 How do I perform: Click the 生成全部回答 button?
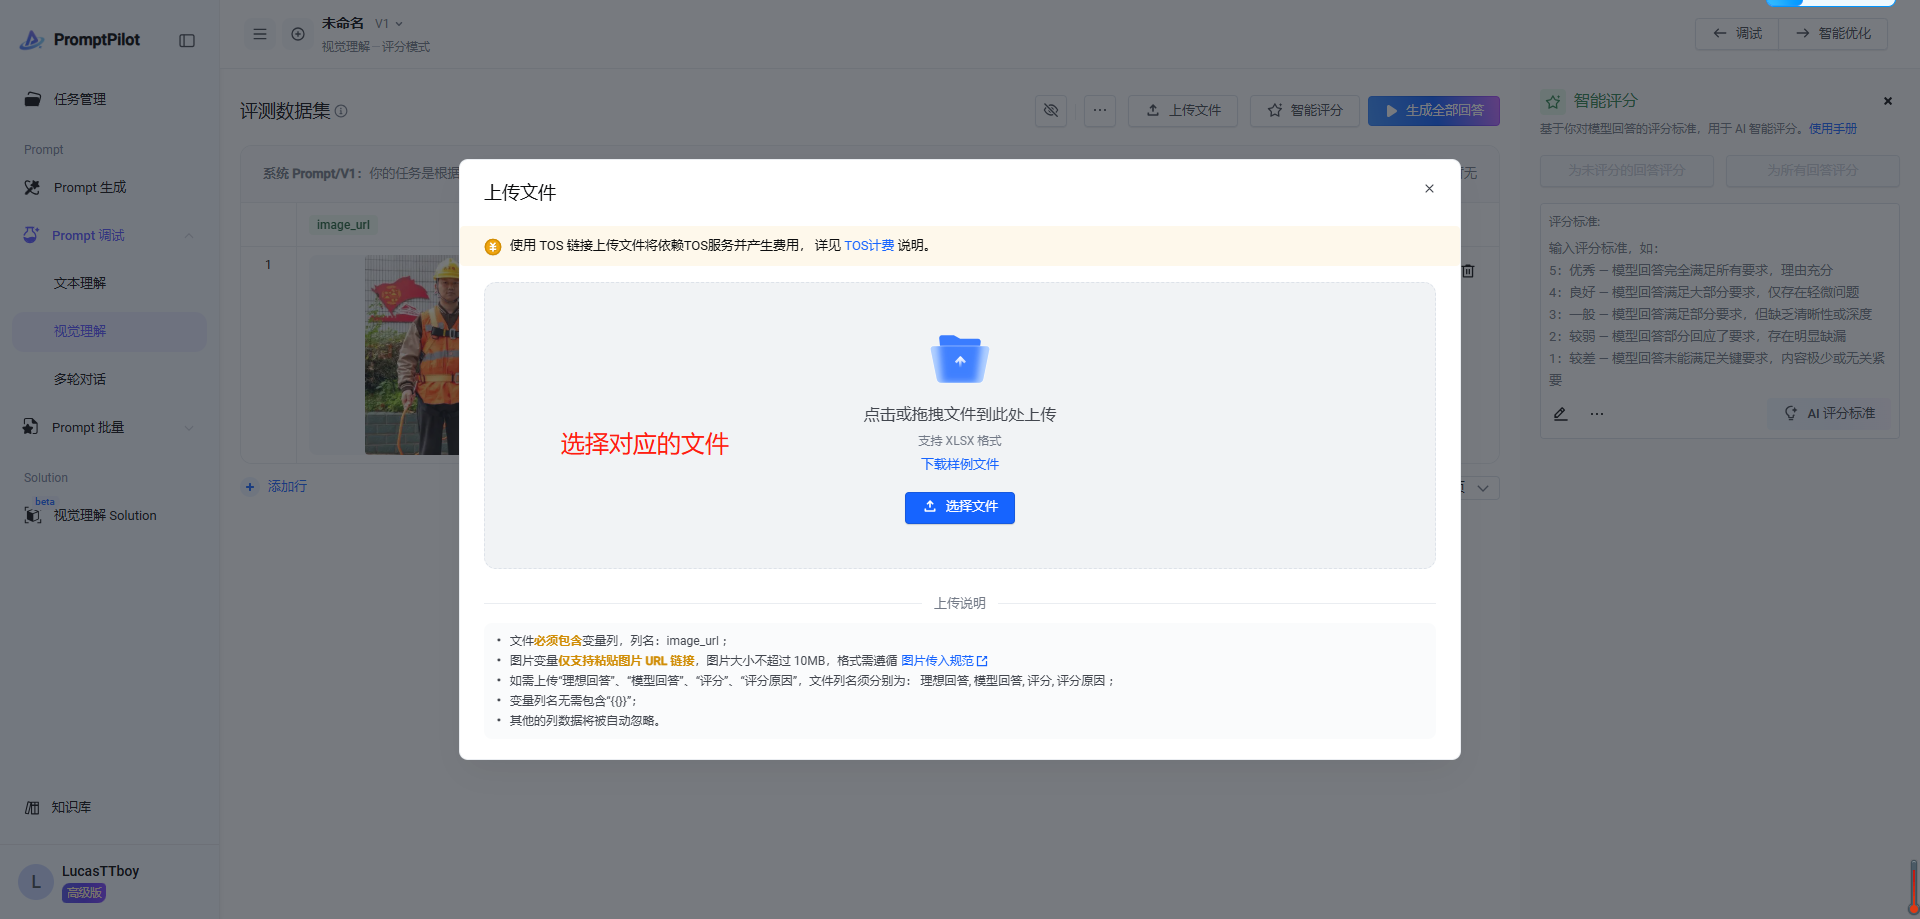coord(1434,110)
